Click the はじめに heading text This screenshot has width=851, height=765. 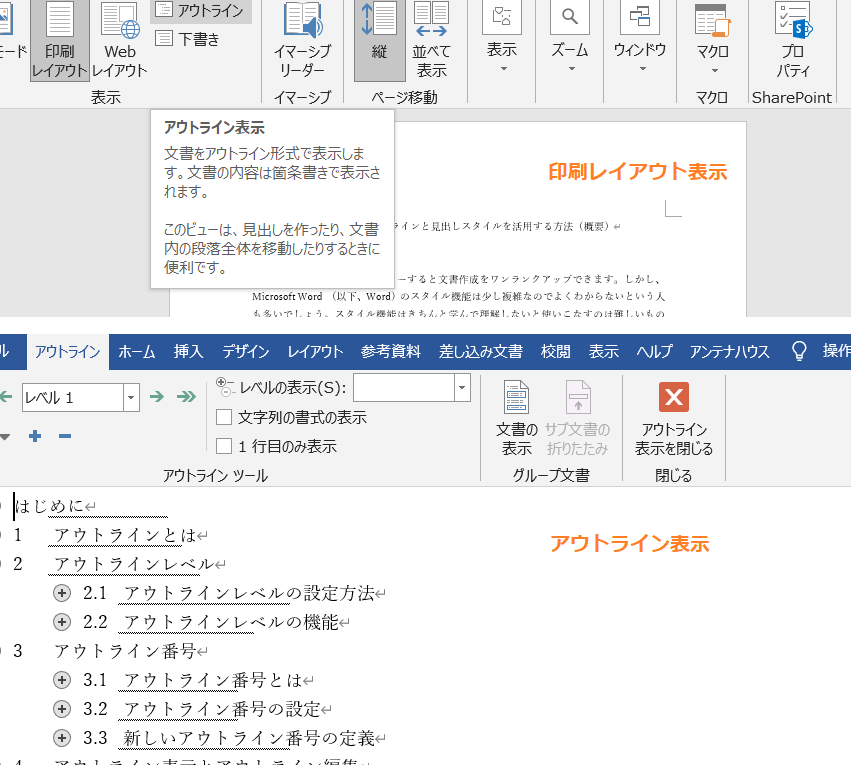tap(47, 507)
